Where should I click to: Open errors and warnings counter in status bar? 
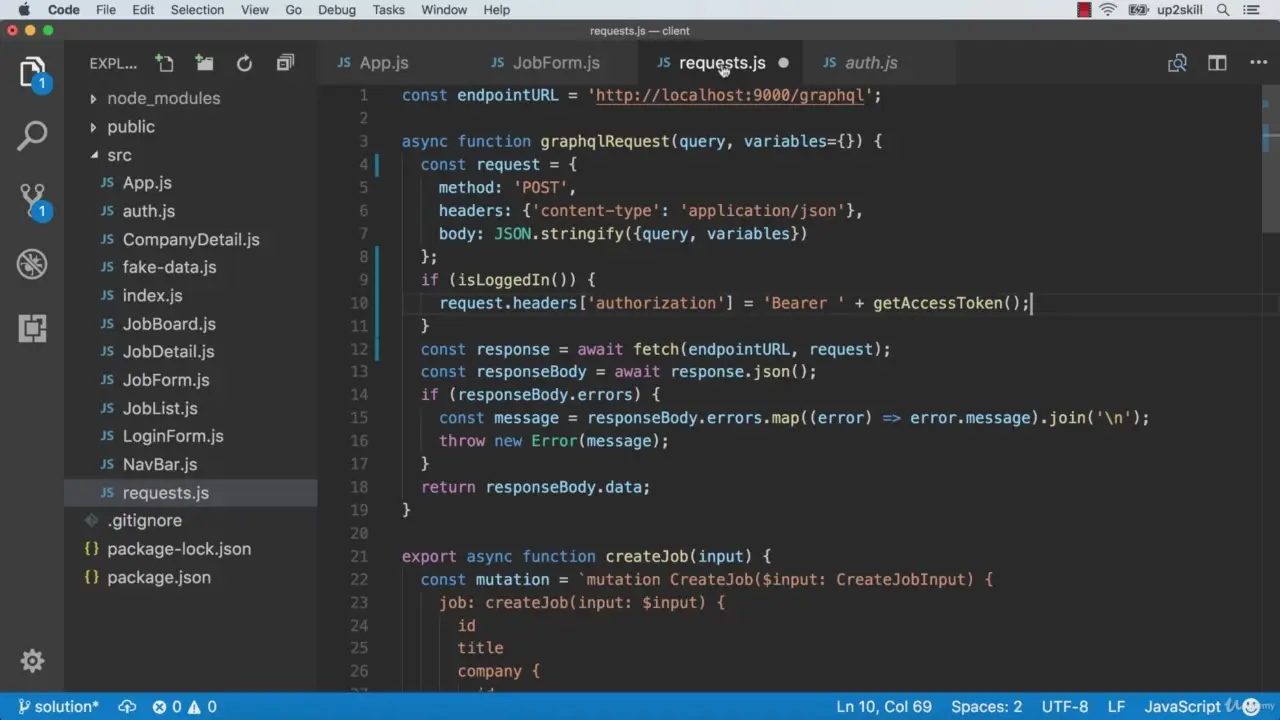(x=184, y=706)
